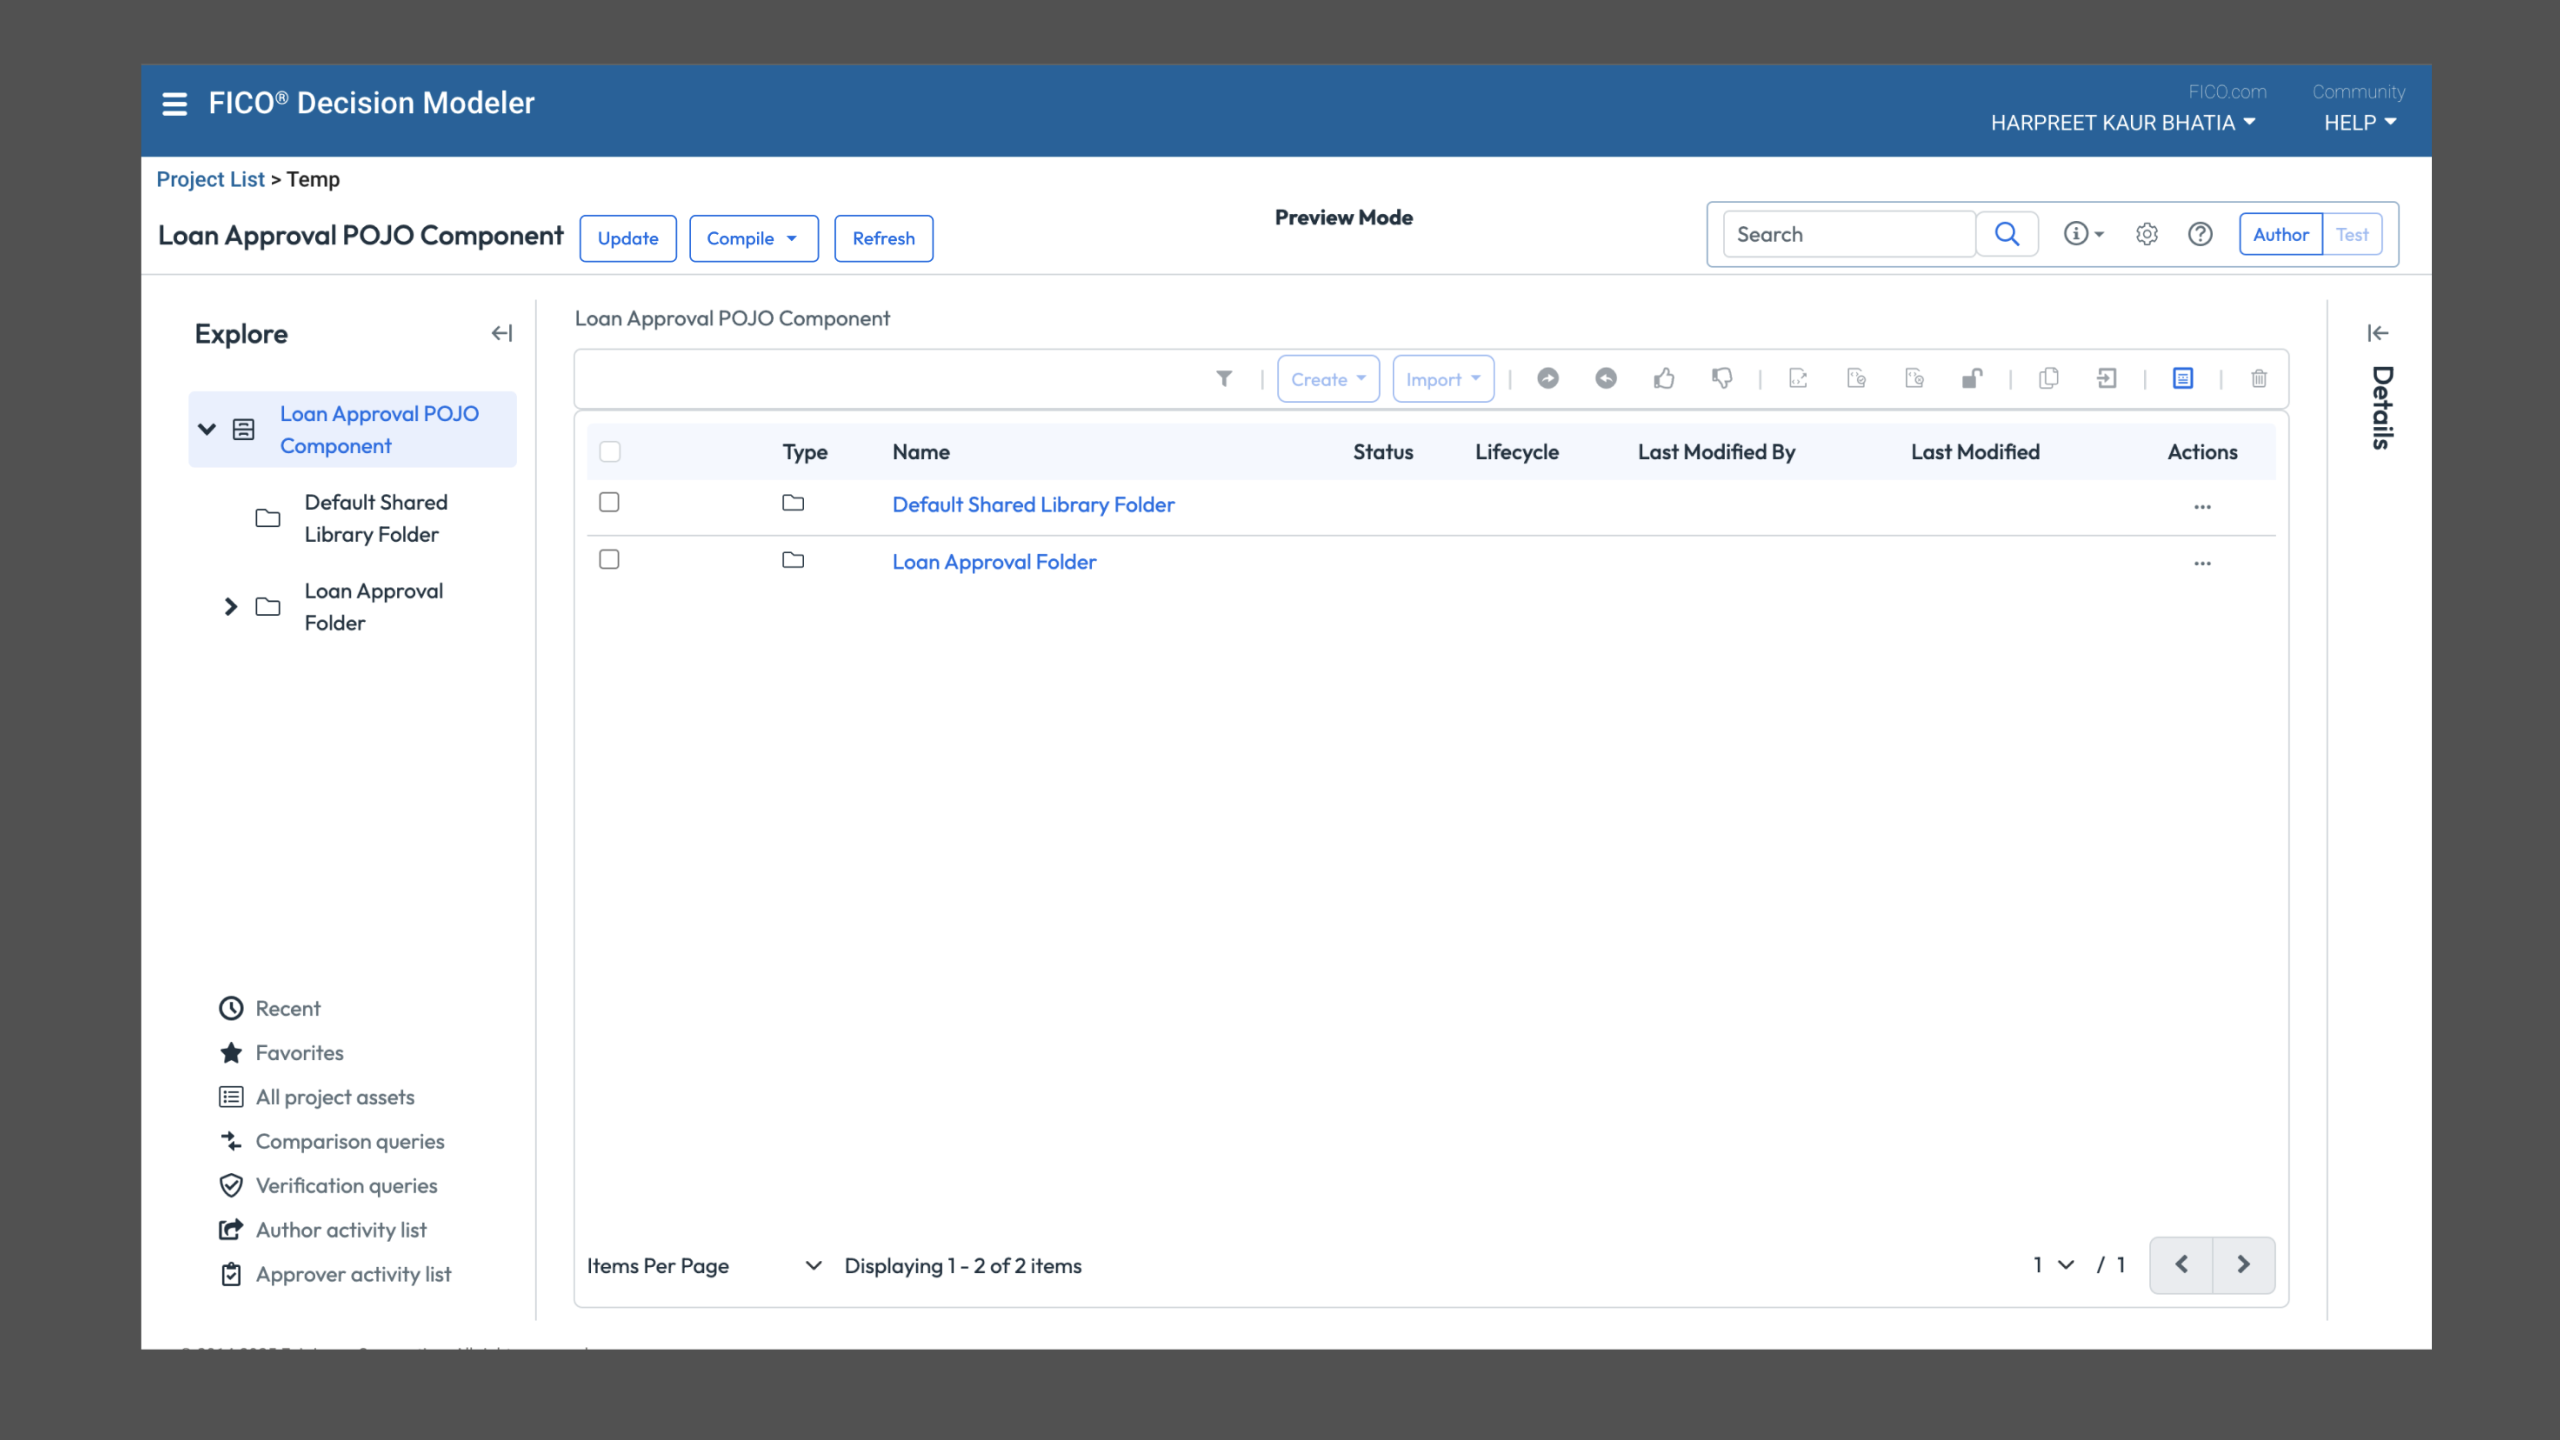Click folder icon in Loan Approval Folder row
The image size is (2560, 1440).
(x=793, y=560)
